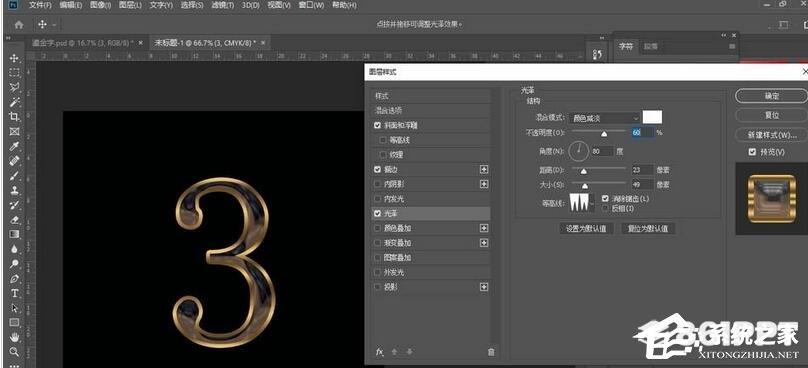Add another 内阴影 effect with plus icon

coord(483,183)
